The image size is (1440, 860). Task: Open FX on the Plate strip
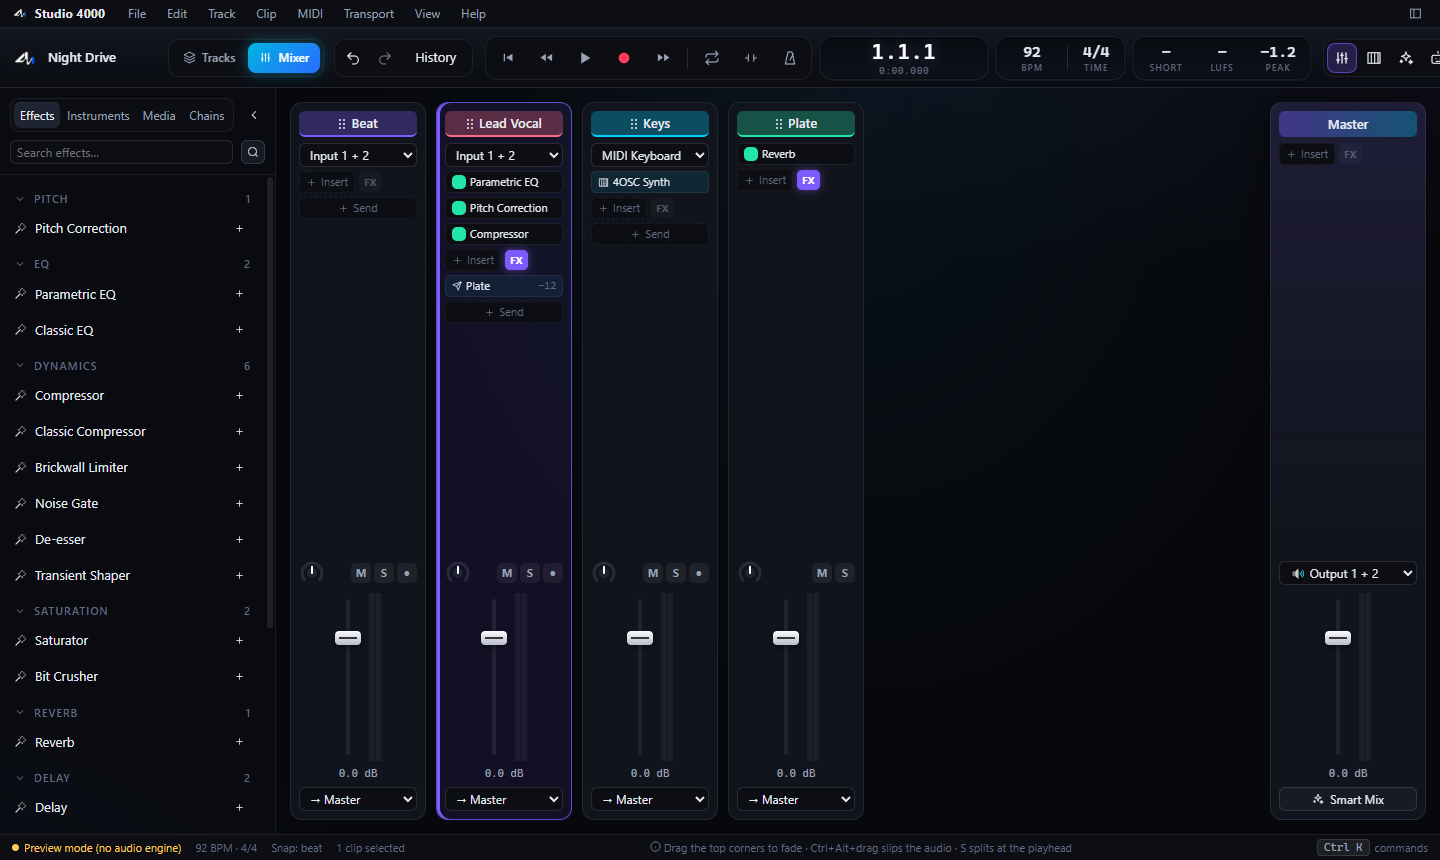click(808, 180)
